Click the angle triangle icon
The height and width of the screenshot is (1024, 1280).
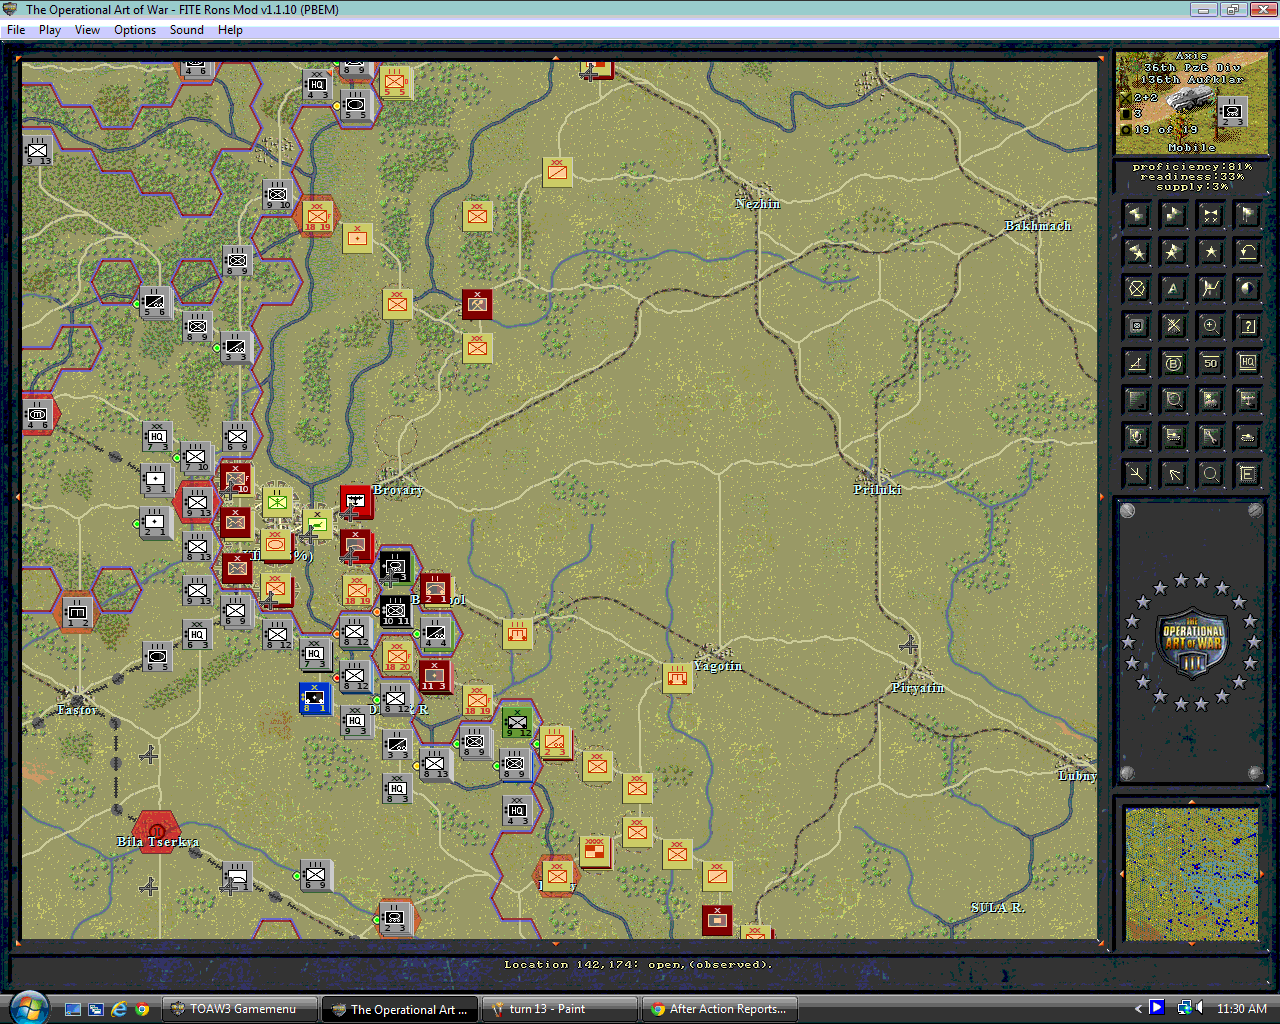coord(1136,363)
